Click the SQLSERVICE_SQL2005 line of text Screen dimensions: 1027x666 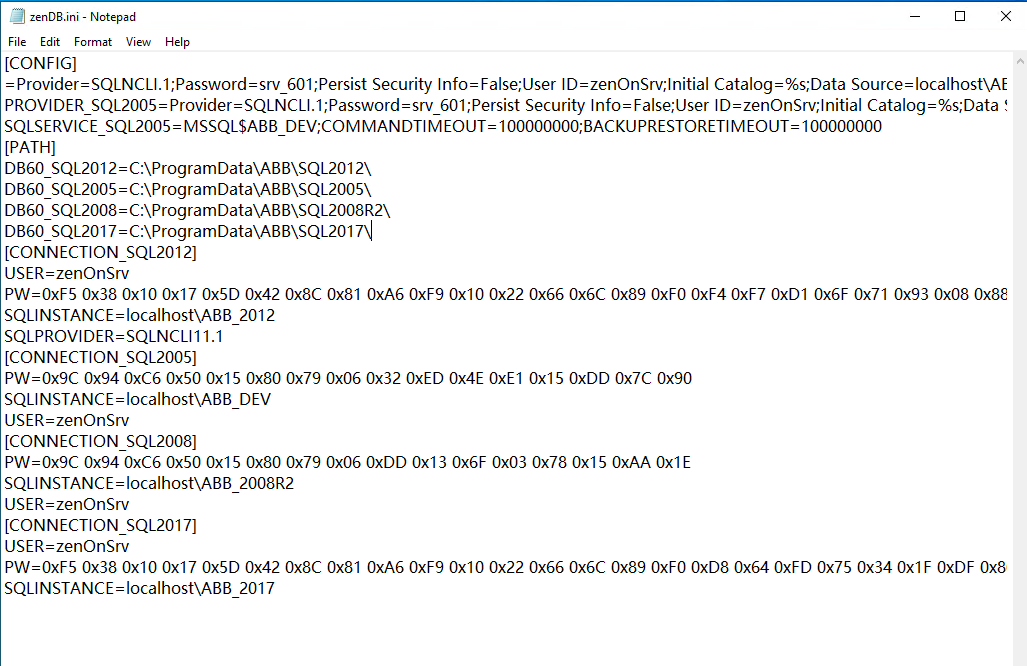[x=442, y=126]
